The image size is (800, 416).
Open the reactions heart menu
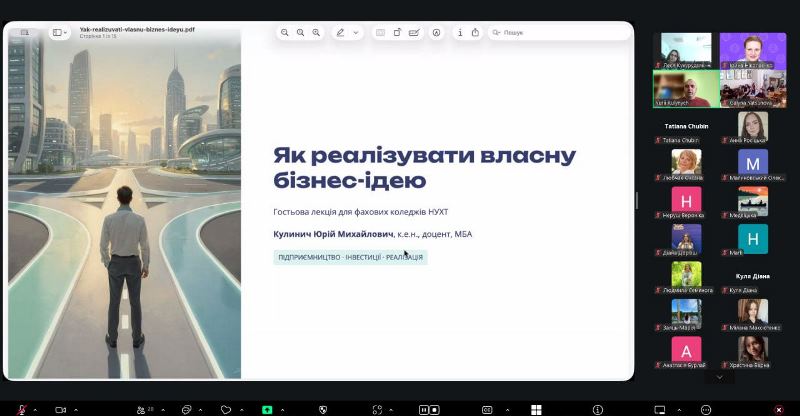tap(226, 409)
